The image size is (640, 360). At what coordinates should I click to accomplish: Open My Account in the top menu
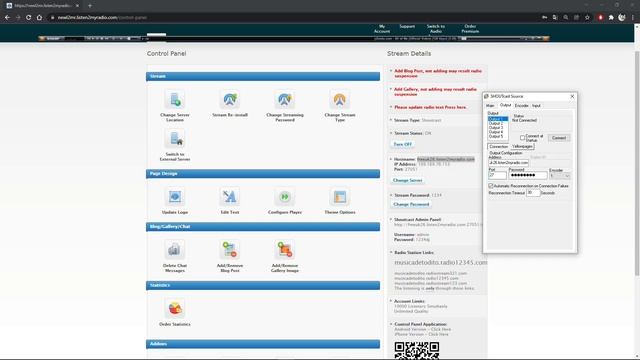pos(382,29)
